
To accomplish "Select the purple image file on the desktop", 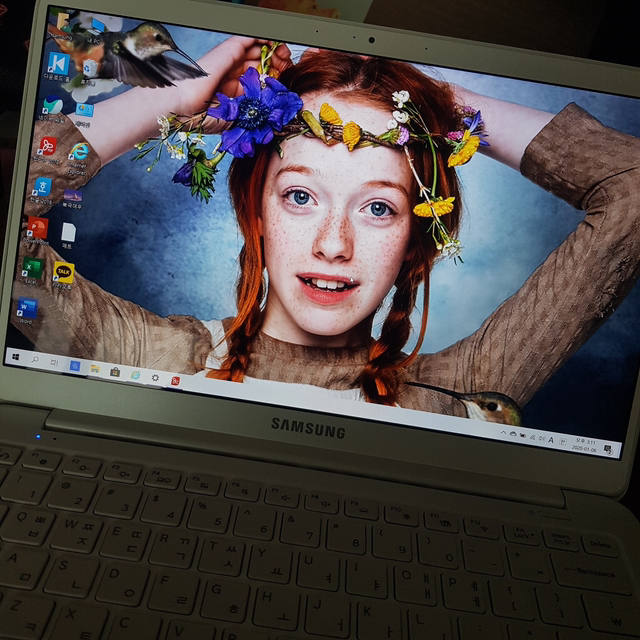I will tap(73, 196).
